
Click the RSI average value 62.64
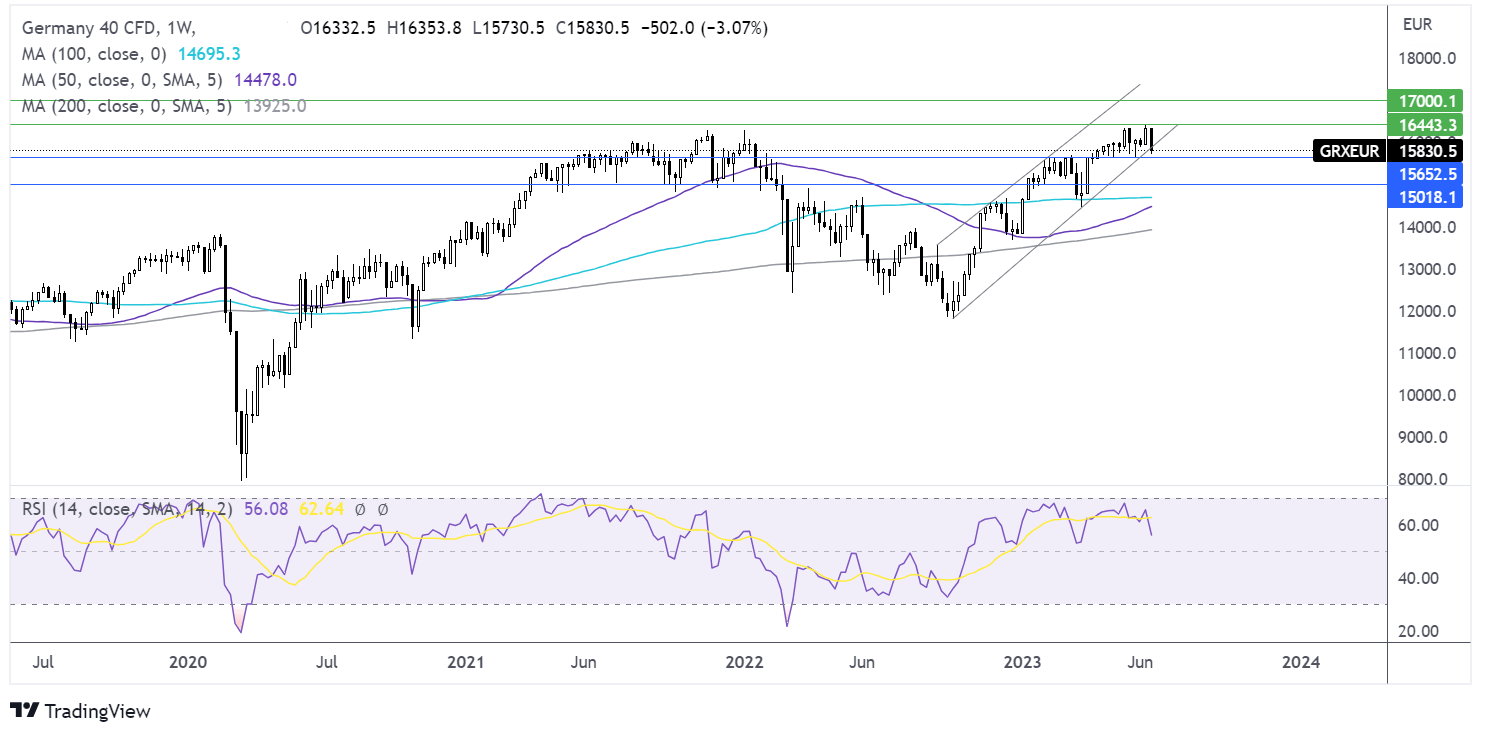click(322, 509)
